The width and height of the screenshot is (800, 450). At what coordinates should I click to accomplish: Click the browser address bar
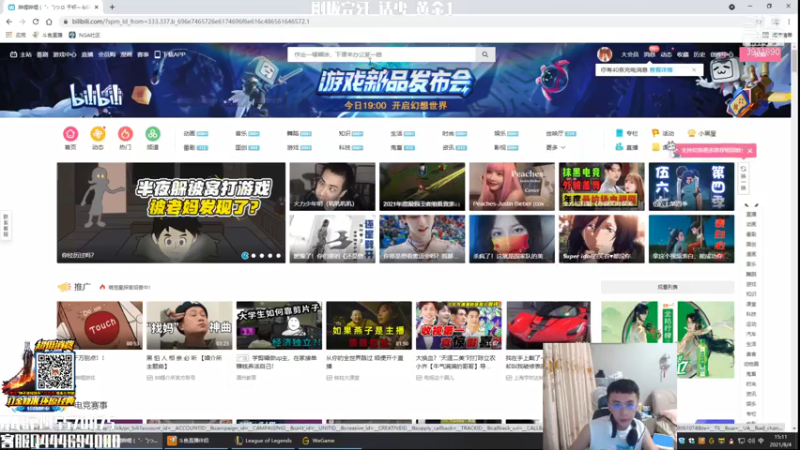(x=408, y=21)
